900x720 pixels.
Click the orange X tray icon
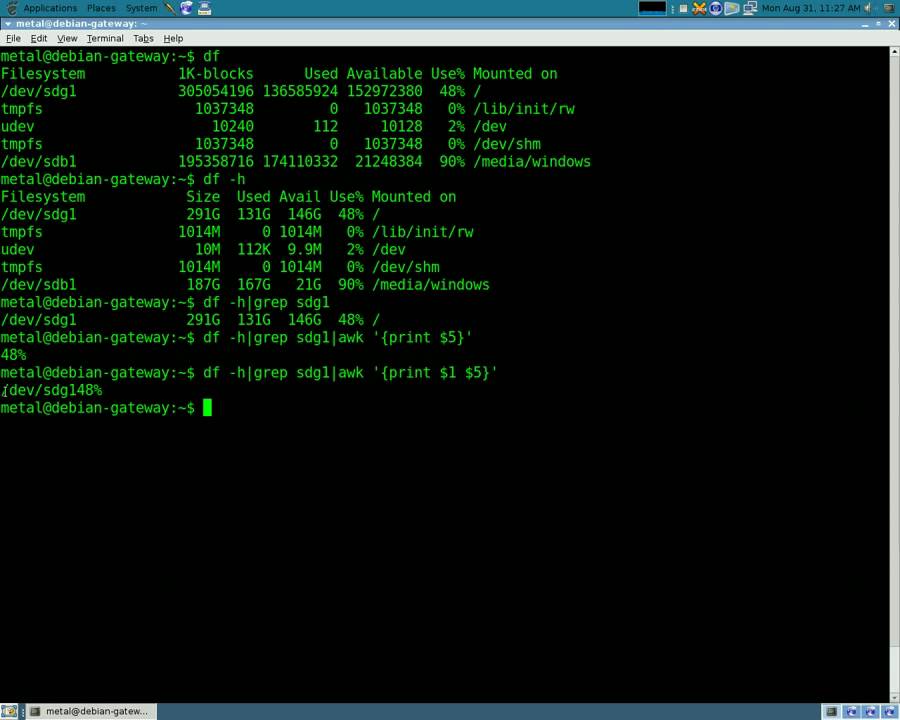pyautogui.click(x=699, y=8)
